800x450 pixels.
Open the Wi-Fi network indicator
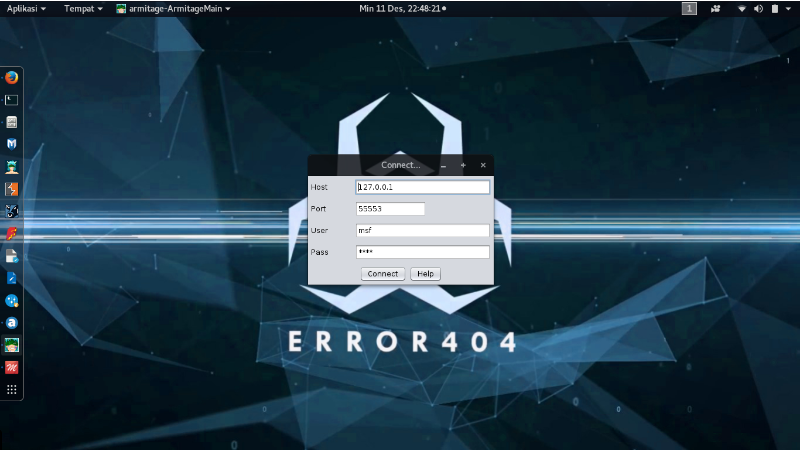pyautogui.click(x=742, y=9)
